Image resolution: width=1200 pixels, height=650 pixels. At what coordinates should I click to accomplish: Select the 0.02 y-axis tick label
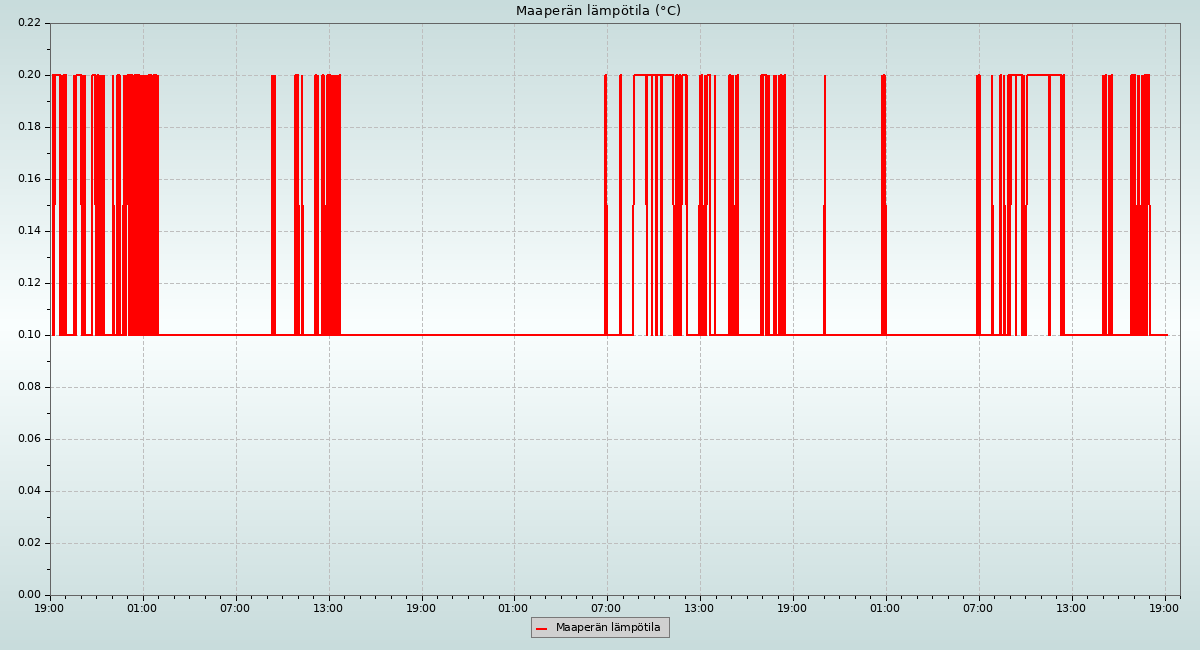29,543
